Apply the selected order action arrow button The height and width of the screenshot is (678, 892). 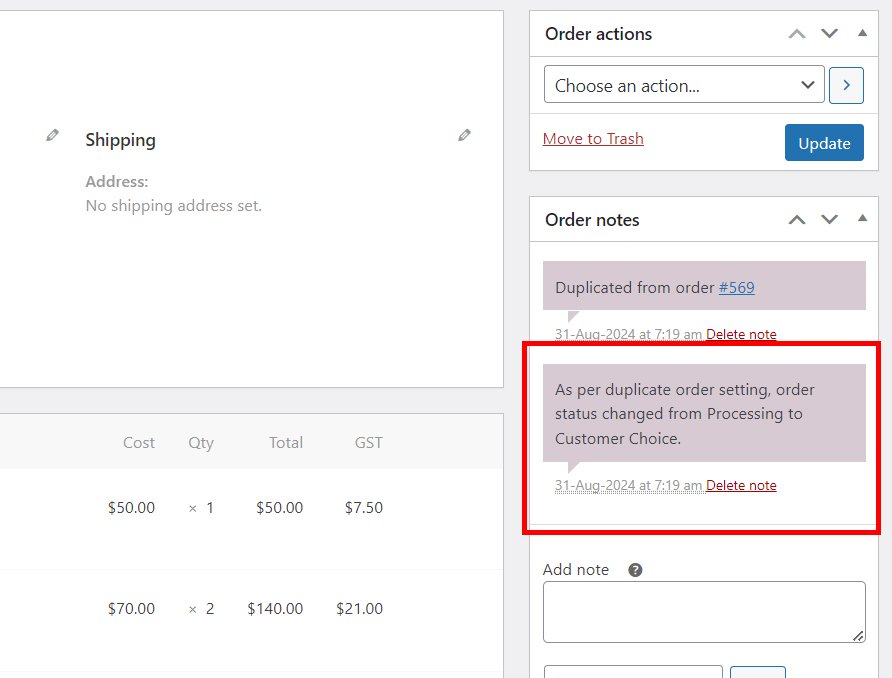[846, 85]
